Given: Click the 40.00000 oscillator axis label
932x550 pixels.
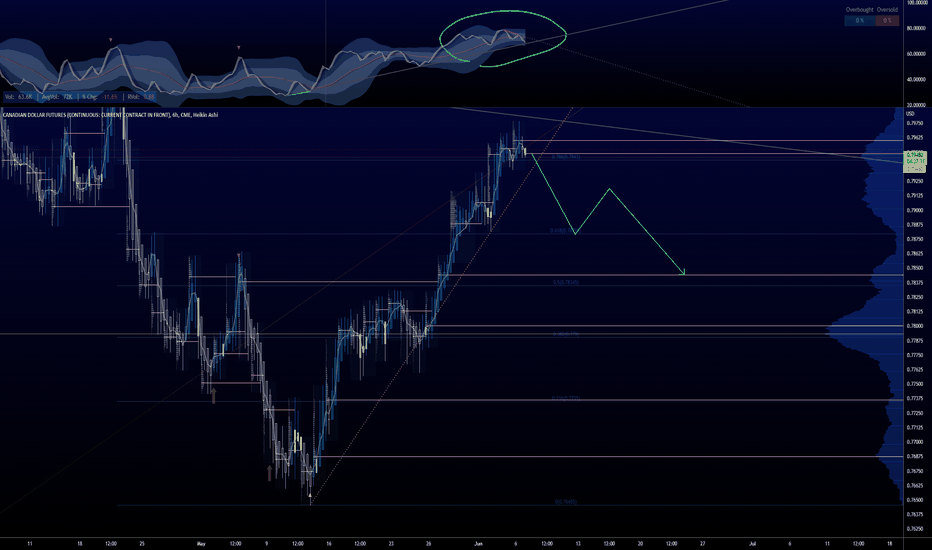Looking at the screenshot, I should click(x=916, y=79).
